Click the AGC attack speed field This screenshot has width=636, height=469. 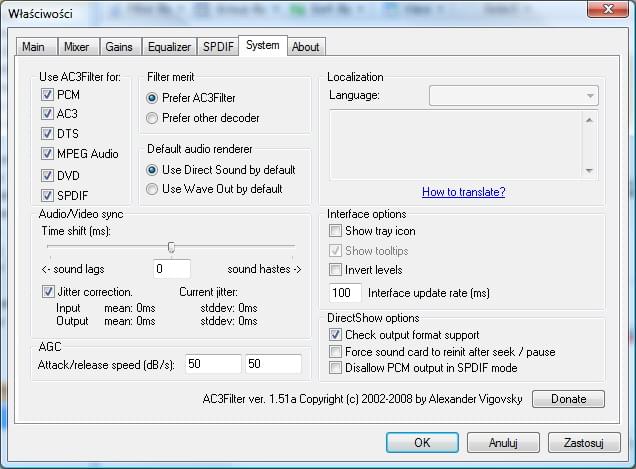point(213,364)
